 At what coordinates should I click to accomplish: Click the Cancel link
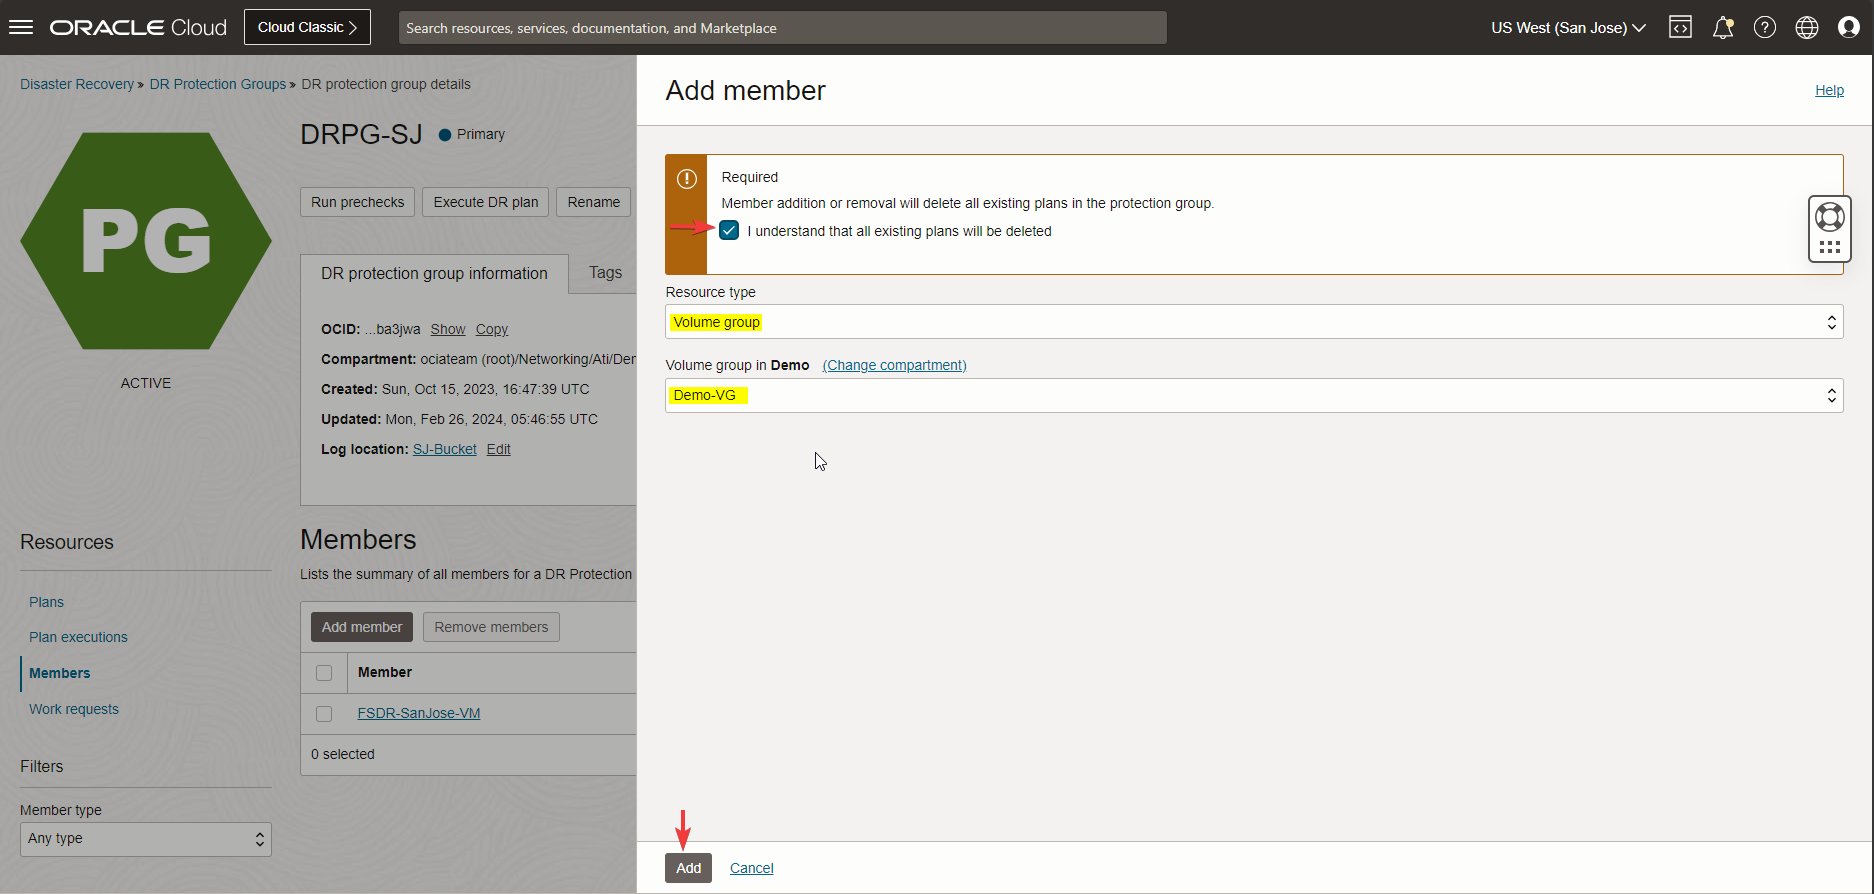tap(751, 868)
